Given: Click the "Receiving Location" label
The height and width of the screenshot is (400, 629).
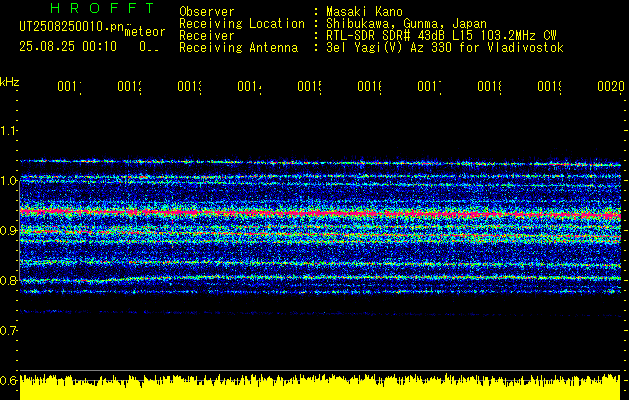Looking at the screenshot, I should (242, 23).
